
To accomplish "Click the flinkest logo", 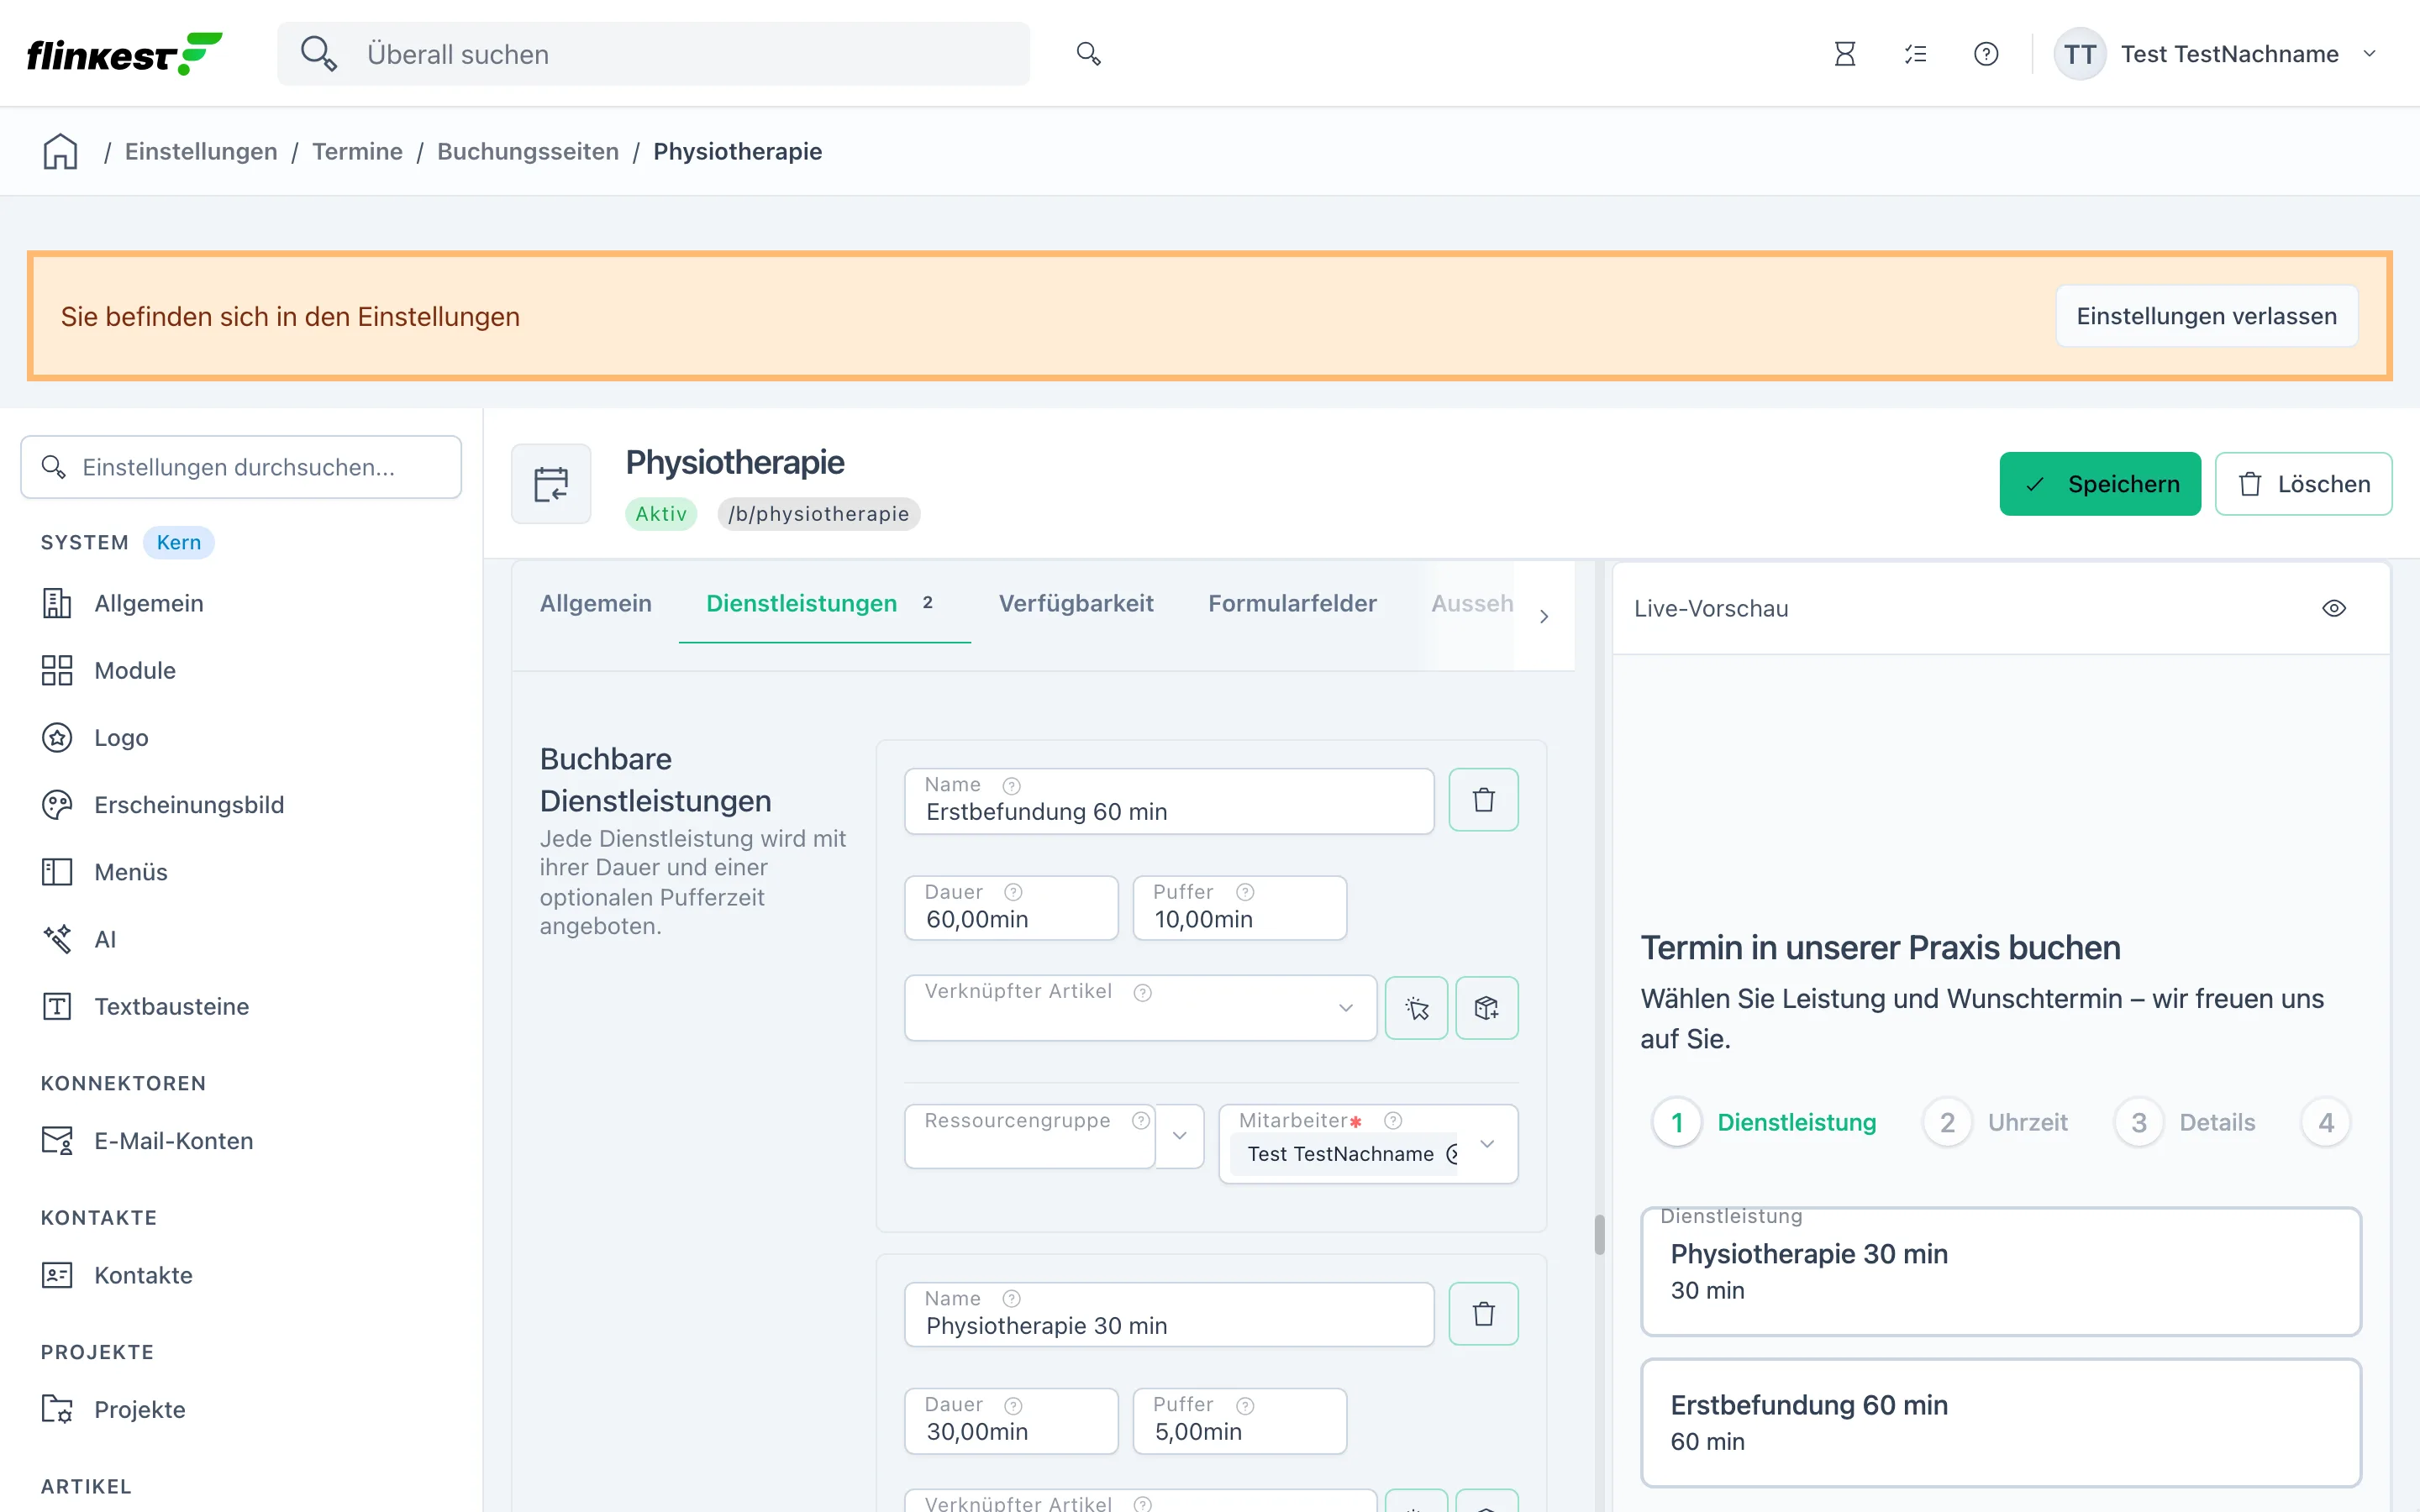I will click(124, 54).
